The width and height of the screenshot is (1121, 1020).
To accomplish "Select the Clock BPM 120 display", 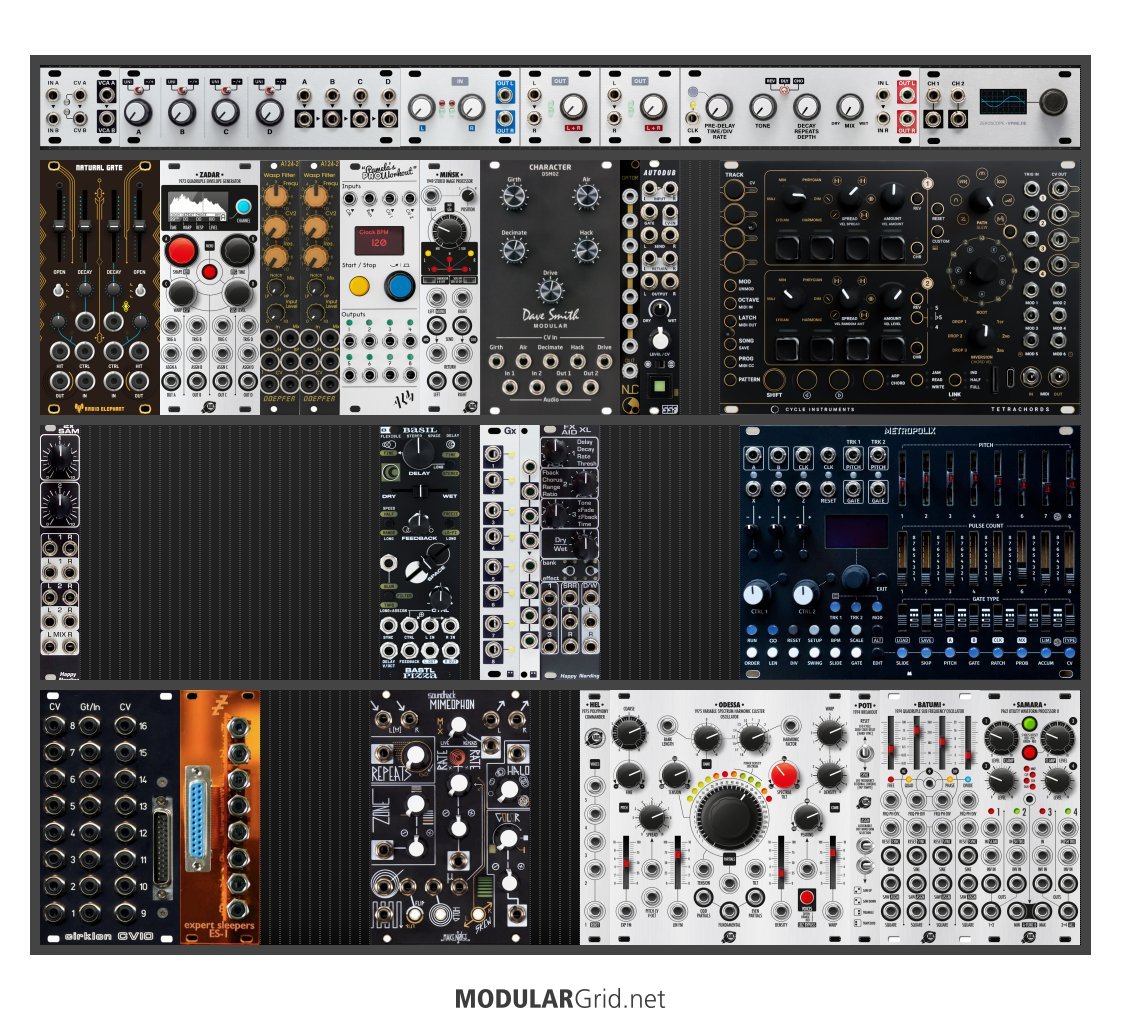I will click(379, 241).
